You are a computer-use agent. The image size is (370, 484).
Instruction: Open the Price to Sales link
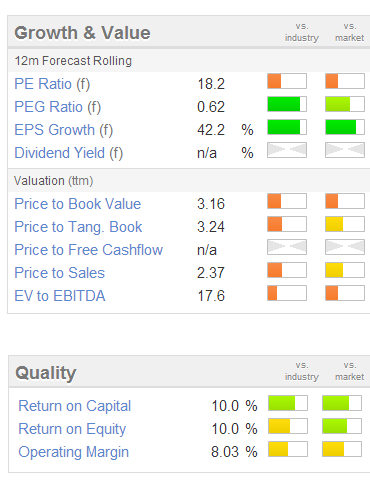(60, 273)
